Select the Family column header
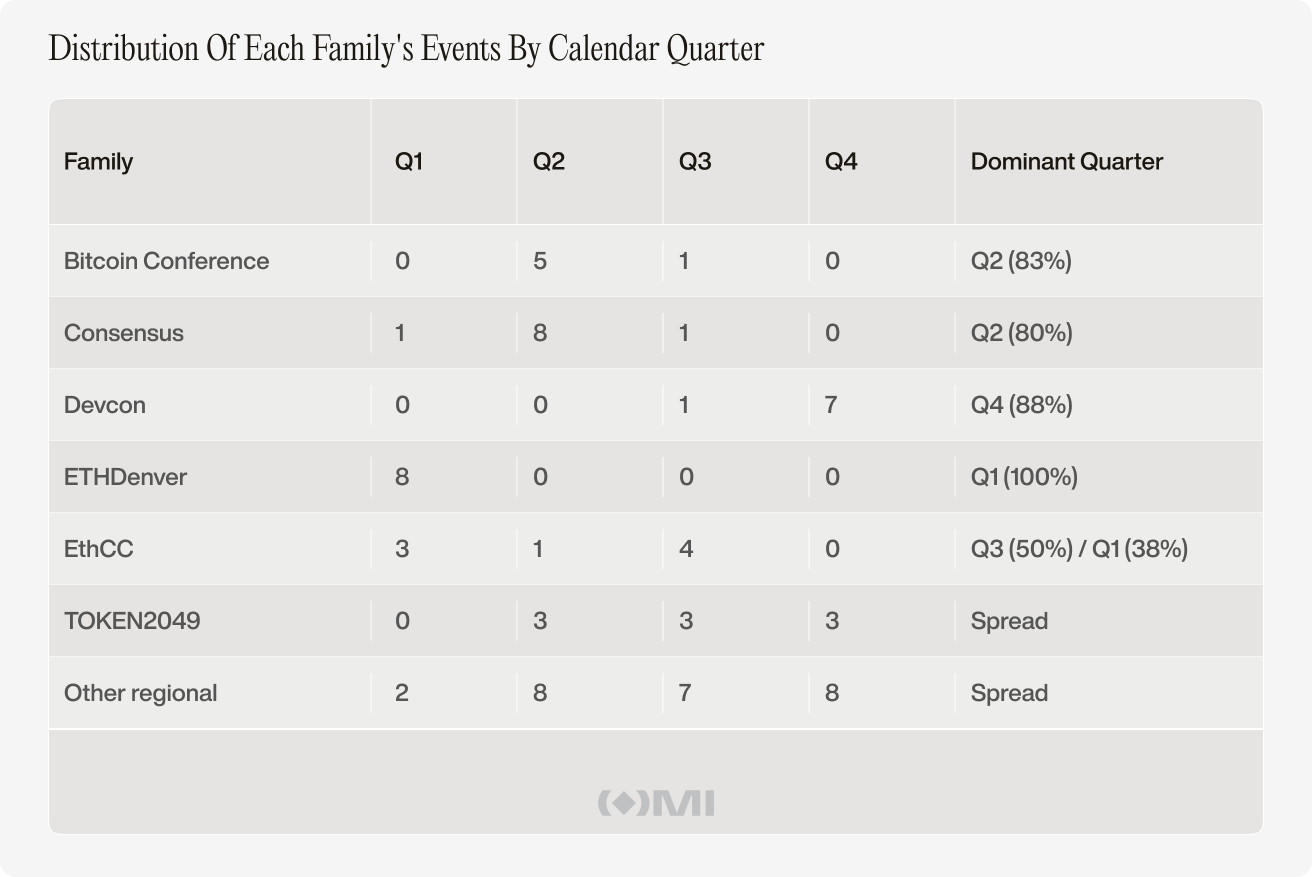The width and height of the screenshot is (1312, 877). pos(98,161)
